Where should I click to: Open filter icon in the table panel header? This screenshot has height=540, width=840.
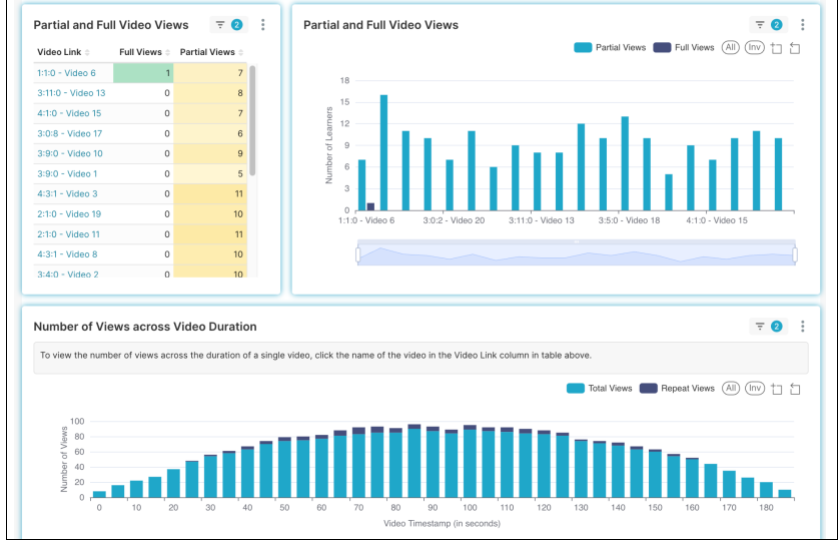click(221, 25)
